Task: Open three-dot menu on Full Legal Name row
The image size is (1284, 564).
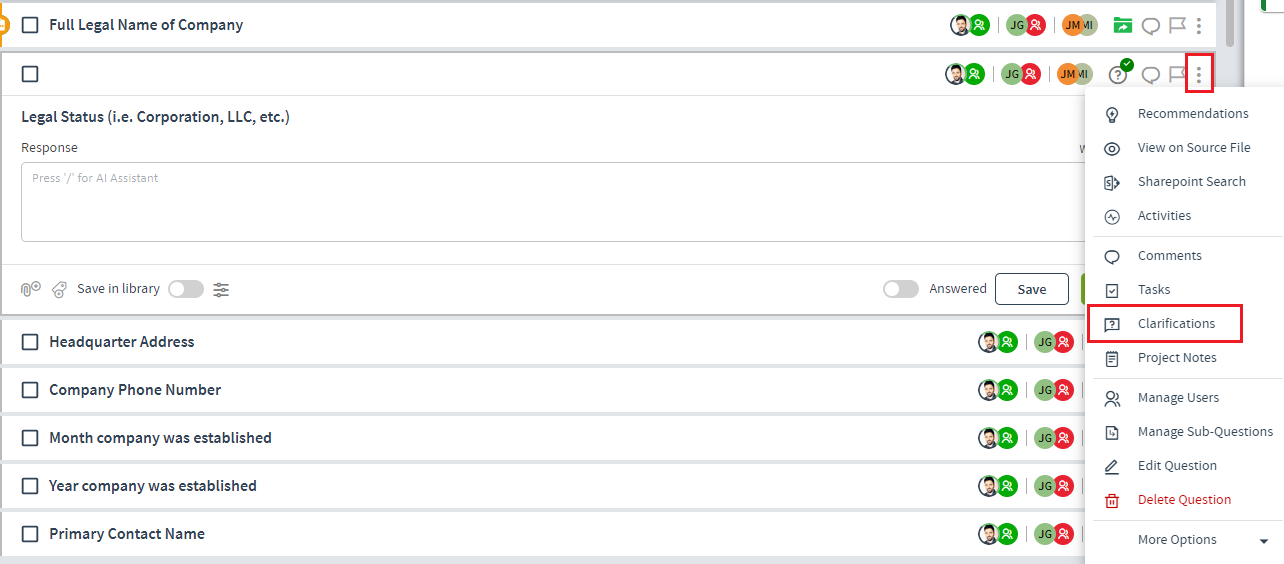Action: coord(1199,26)
